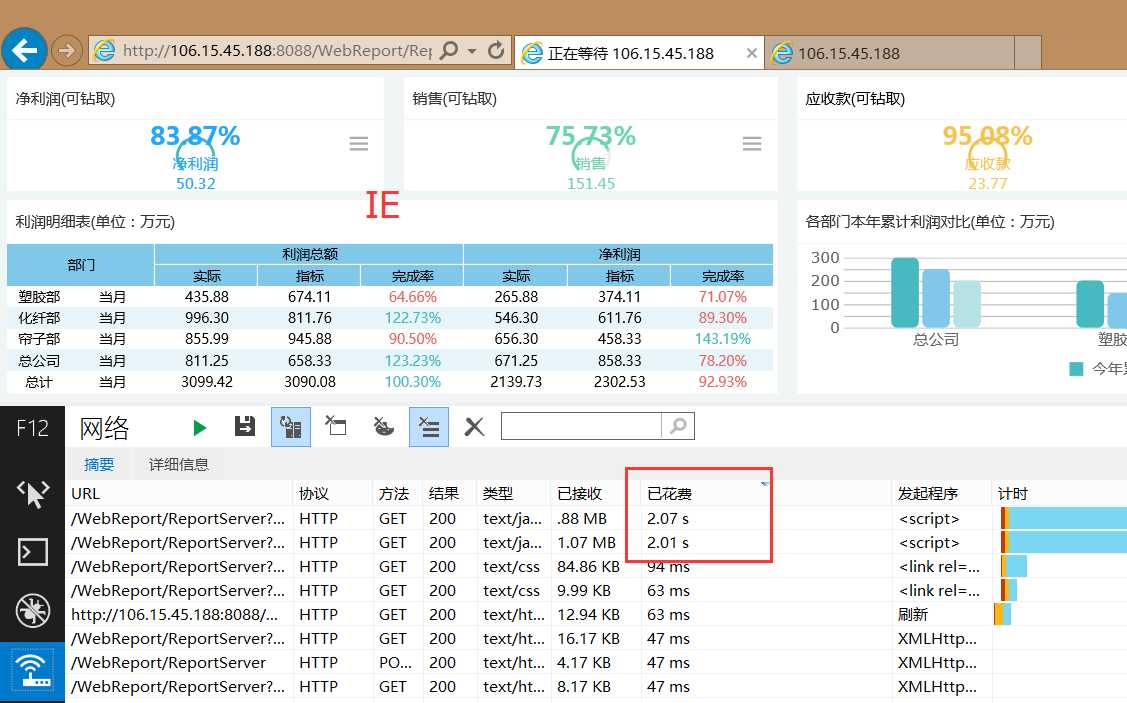Click the 83.87% 净利润 gauge
The width and height of the screenshot is (1127, 703).
(x=195, y=155)
